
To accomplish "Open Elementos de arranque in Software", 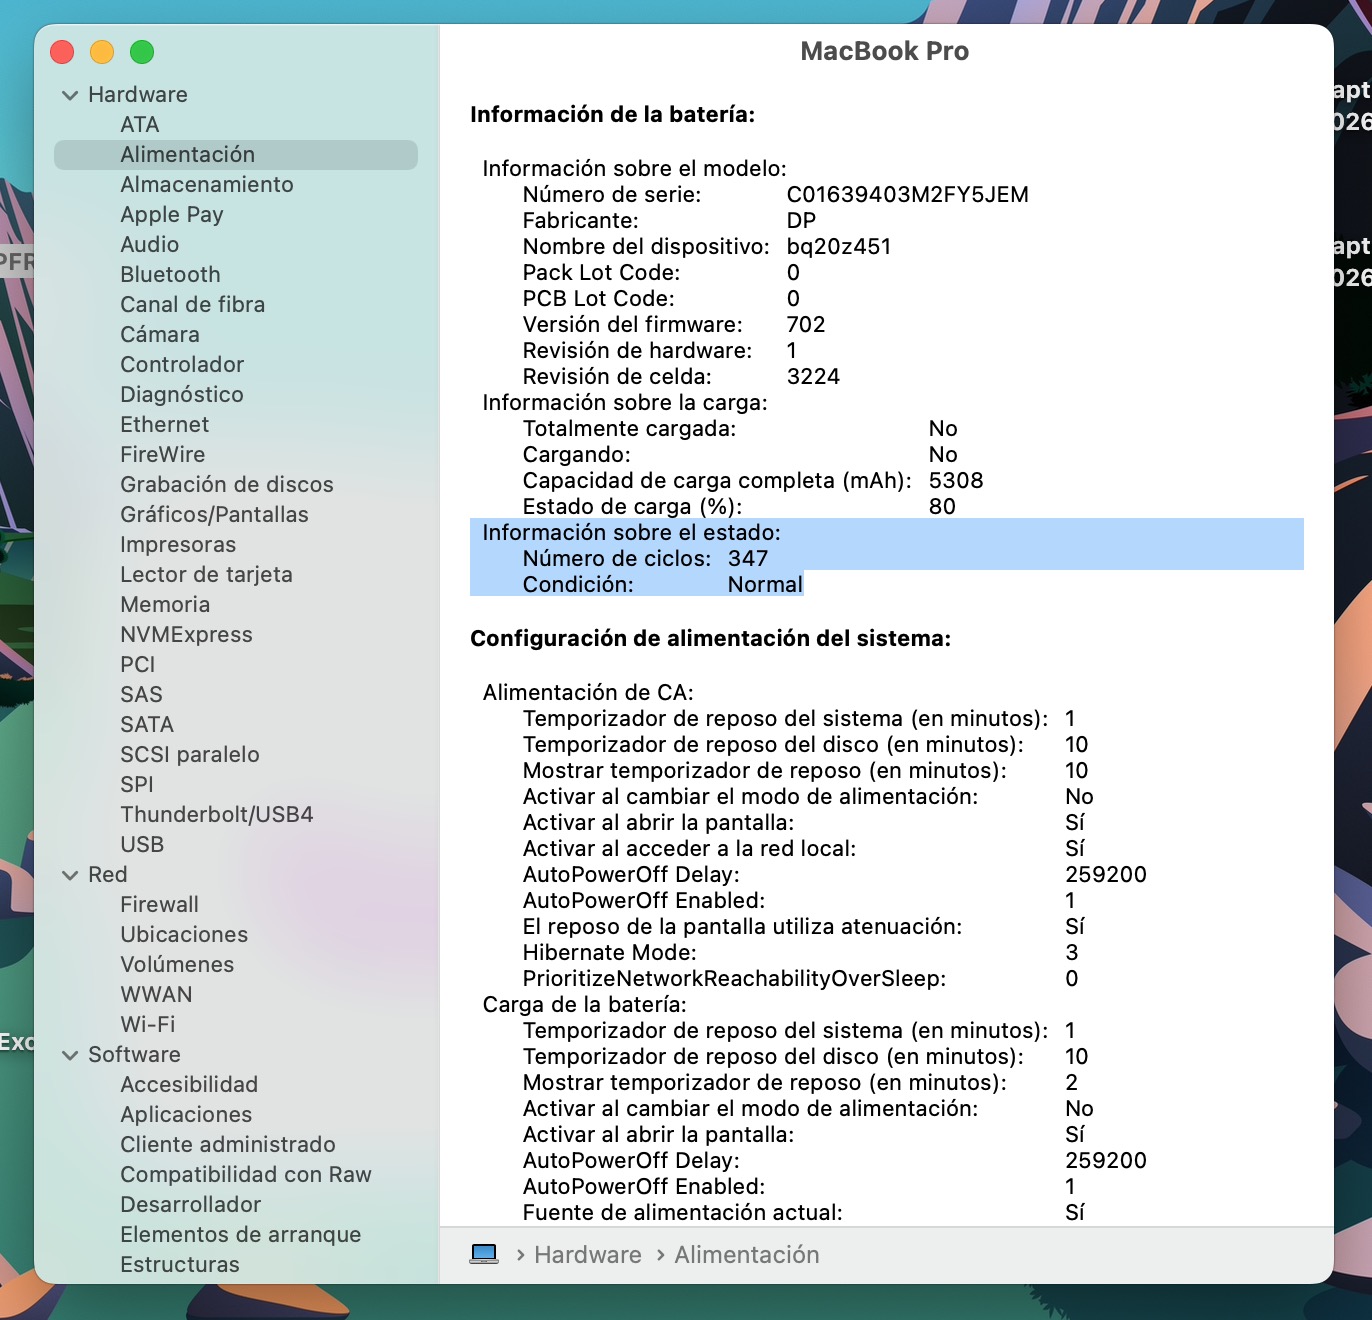I will point(240,1235).
